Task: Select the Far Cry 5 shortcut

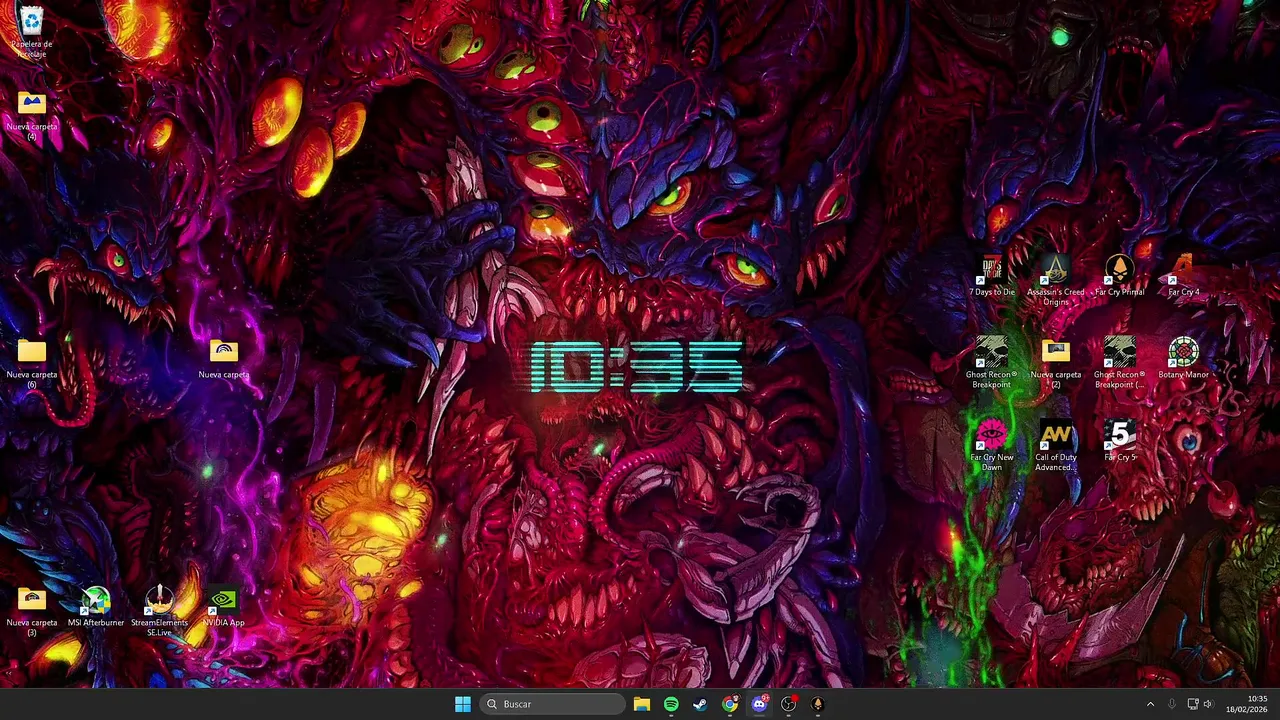Action: click(x=1119, y=441)
